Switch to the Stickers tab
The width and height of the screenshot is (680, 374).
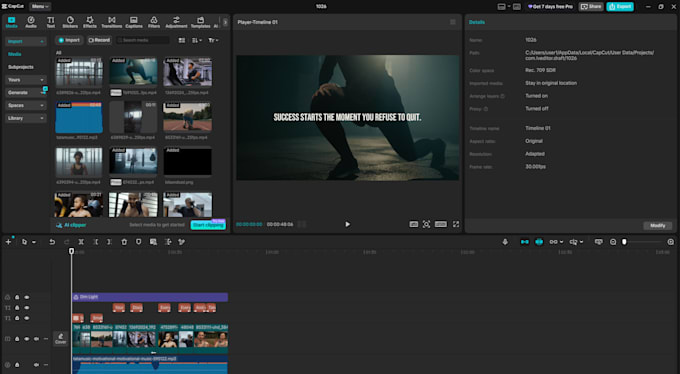[70, 22]
